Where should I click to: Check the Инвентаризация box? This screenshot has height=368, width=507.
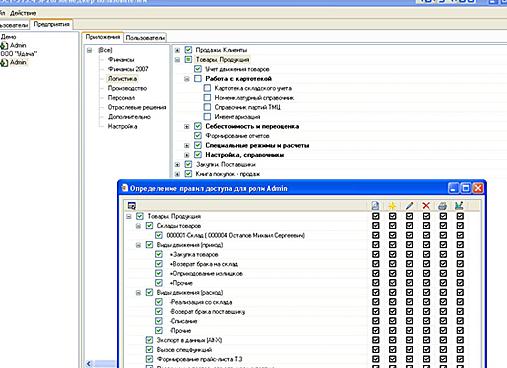pyautogui.click(x=207, y=117)
